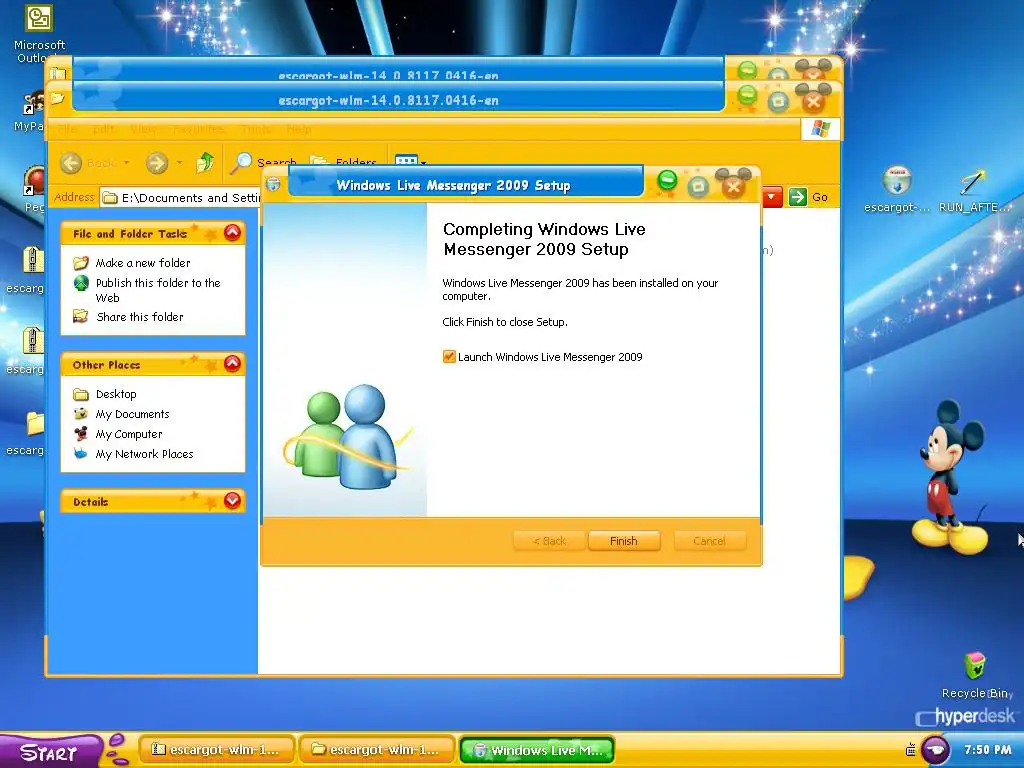Click the Mickey tray icon near clock

tap(935, 750)
